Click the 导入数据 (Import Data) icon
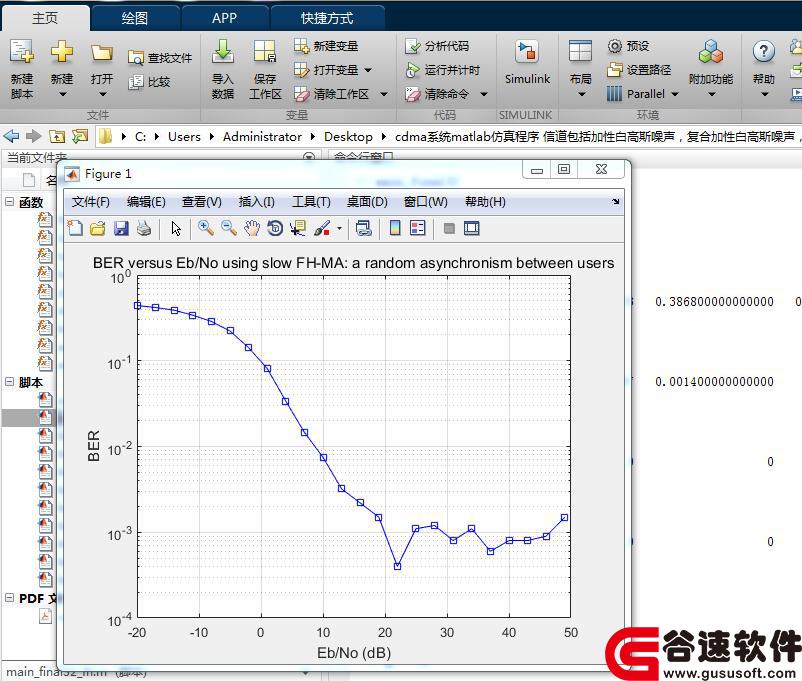The width and height of the screenshot is (802, 681). click(223, 52)
